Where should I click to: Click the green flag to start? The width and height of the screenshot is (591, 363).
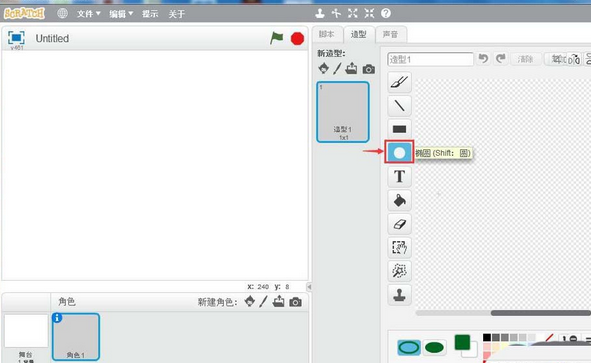[x=277, y=38]
